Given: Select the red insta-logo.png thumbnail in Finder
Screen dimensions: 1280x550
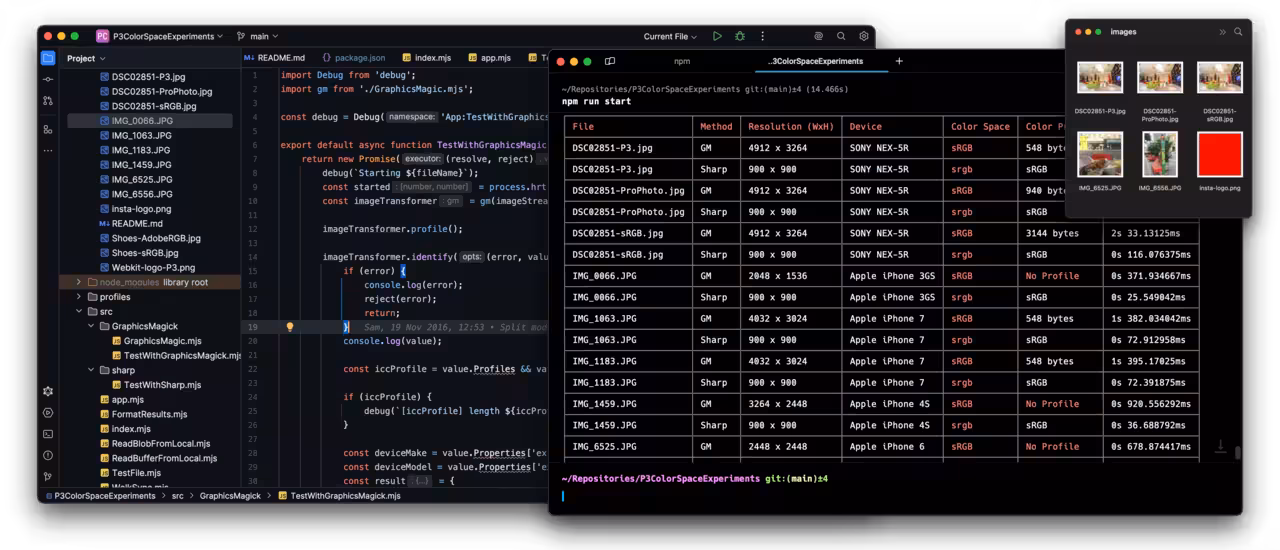Looking at the screenshot, I should (x=1220, y=155).
